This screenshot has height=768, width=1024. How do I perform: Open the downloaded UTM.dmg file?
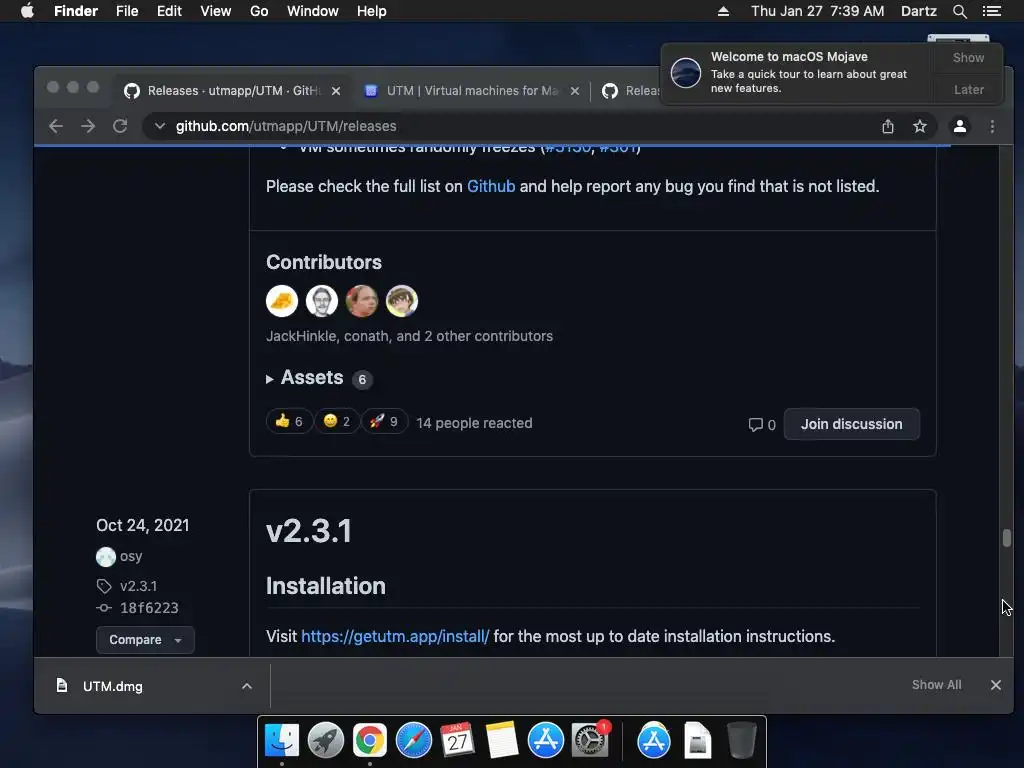tap(112, 686)
